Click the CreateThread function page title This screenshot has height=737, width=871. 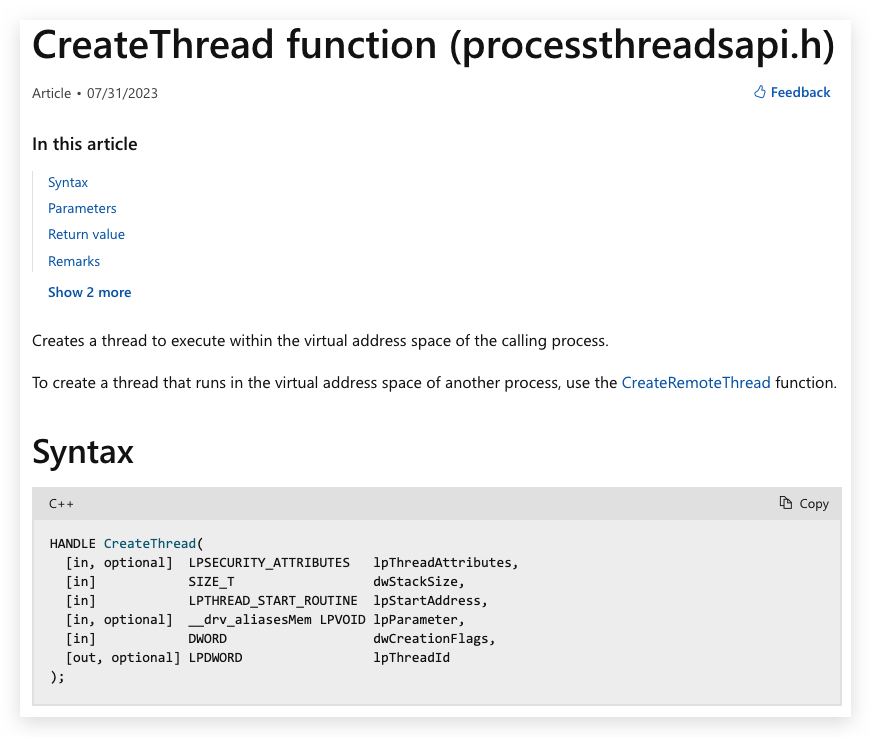tap(433, 44)
